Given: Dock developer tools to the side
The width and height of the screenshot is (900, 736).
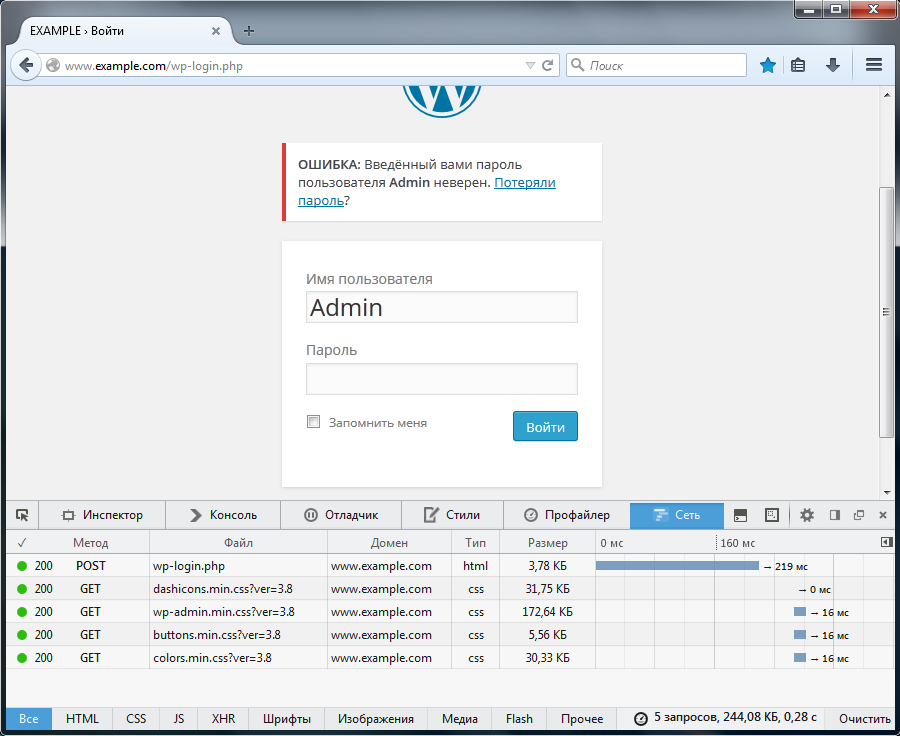Looking at the screenshot, I should [x=835, y=515].
